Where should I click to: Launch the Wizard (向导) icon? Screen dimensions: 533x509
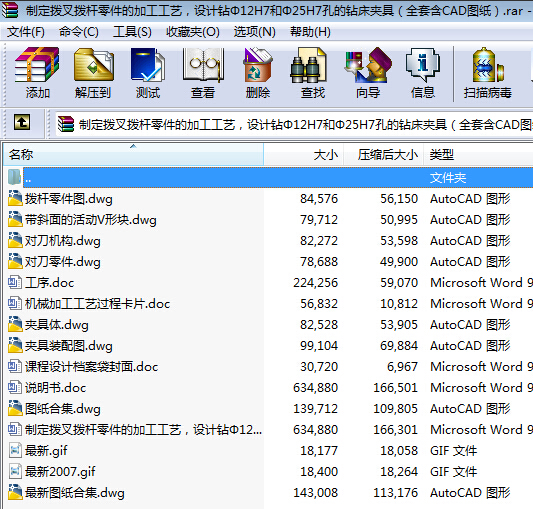point(368,65)
